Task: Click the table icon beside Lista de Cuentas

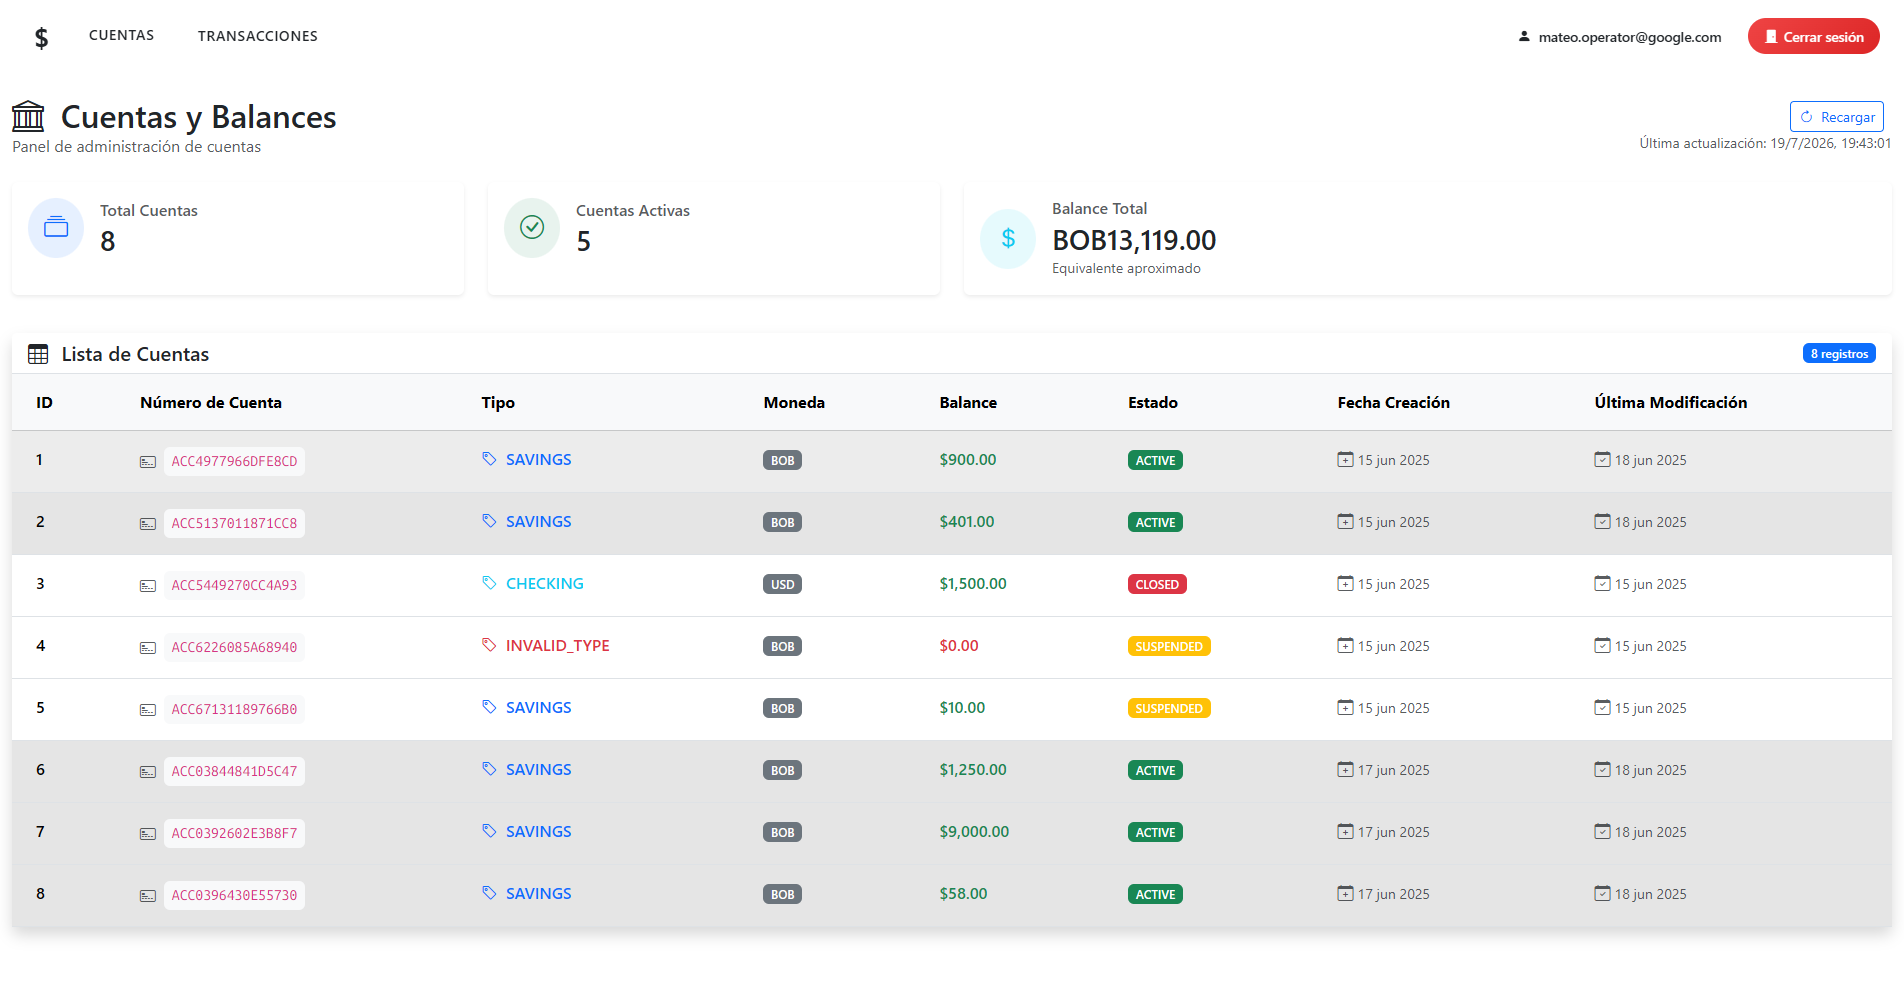Action: (38, 354)
